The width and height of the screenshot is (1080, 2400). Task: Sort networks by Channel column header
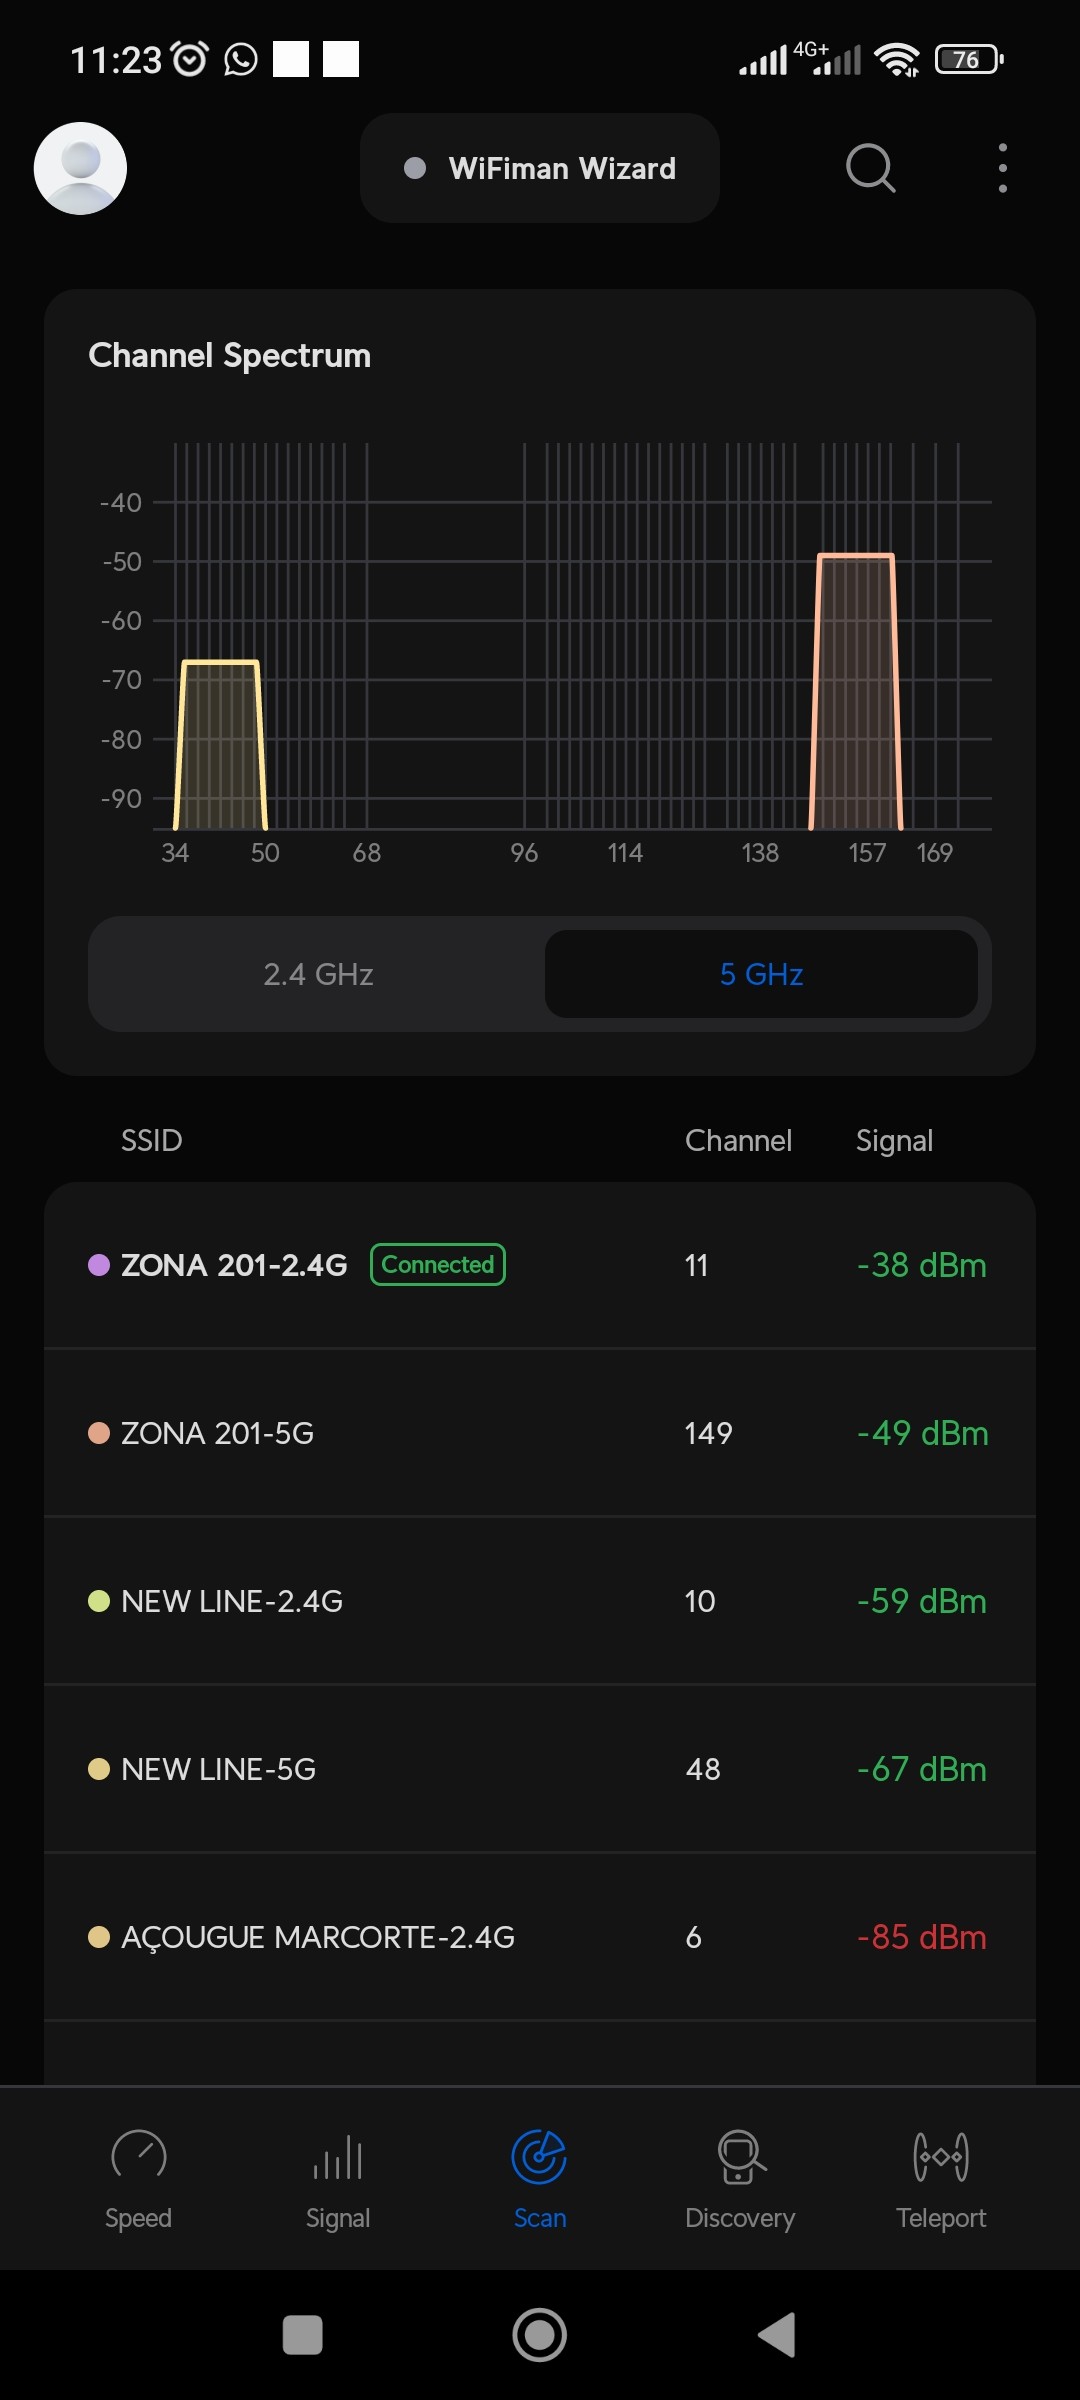coord(738,1141)
